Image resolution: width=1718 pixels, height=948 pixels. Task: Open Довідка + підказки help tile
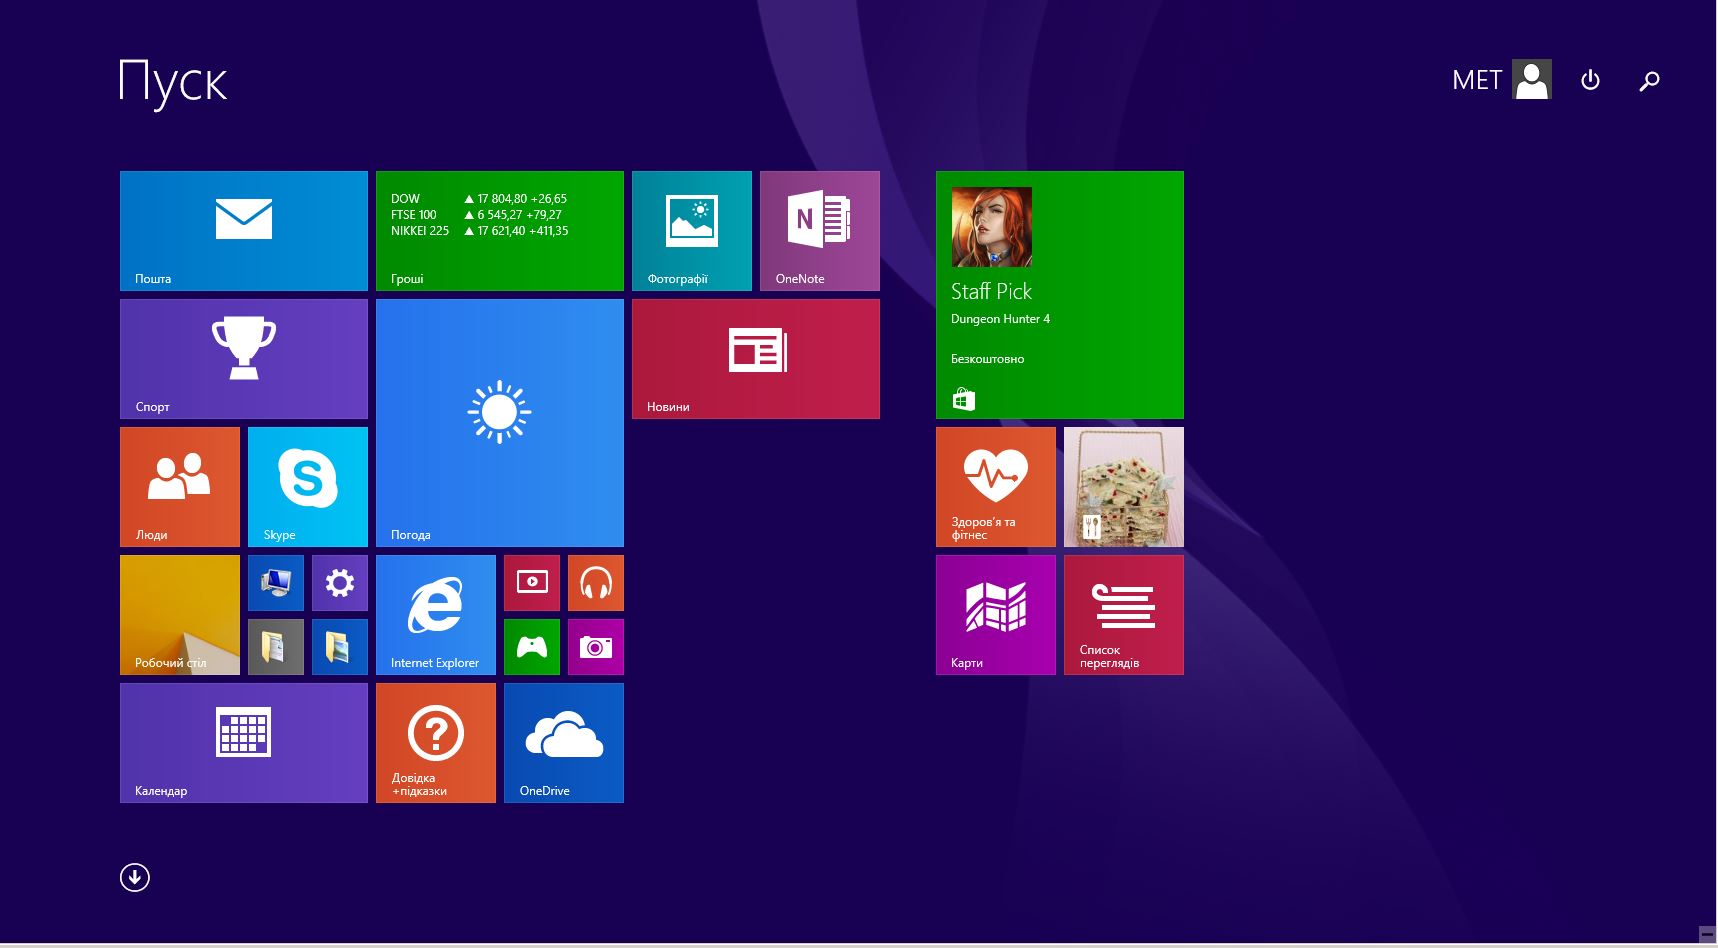coord(436,743)
